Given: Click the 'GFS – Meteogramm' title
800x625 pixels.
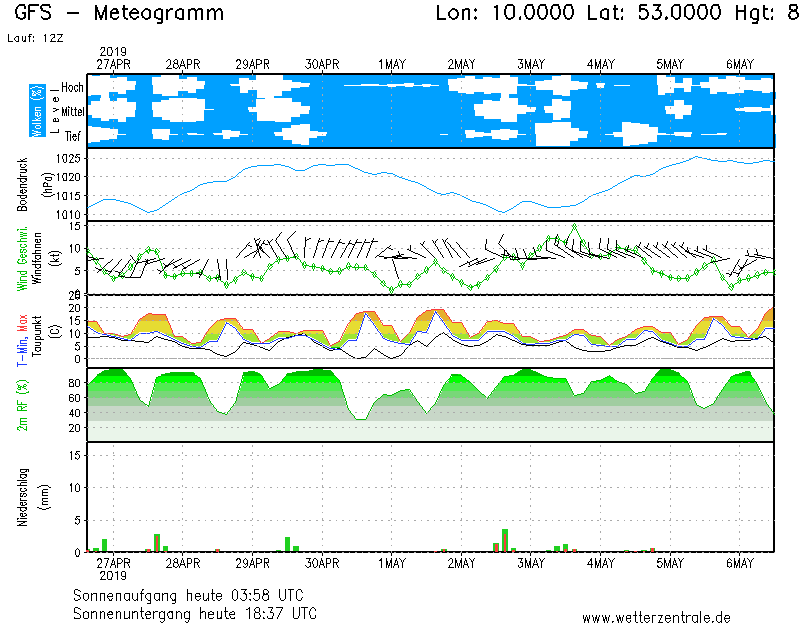Looking at the screenshot, I should pyautogui.click(x=119, y=13).
